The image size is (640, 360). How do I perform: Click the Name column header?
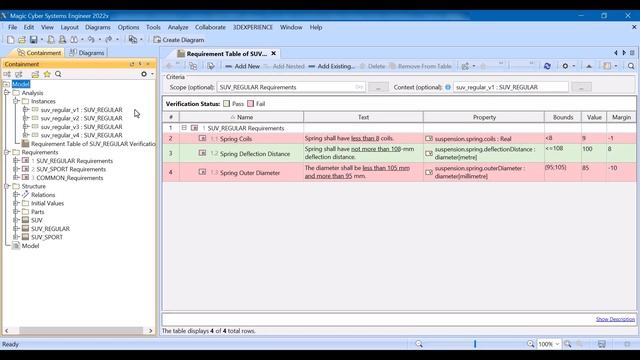click(x=241, y=117)
